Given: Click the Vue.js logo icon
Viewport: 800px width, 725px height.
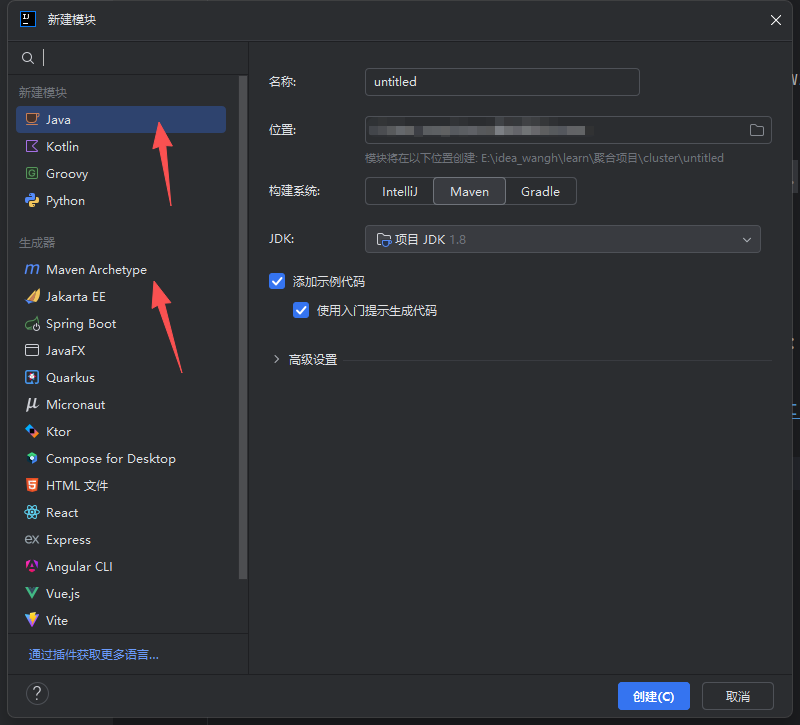Looking at the screenshot, I should click(32, 593).
